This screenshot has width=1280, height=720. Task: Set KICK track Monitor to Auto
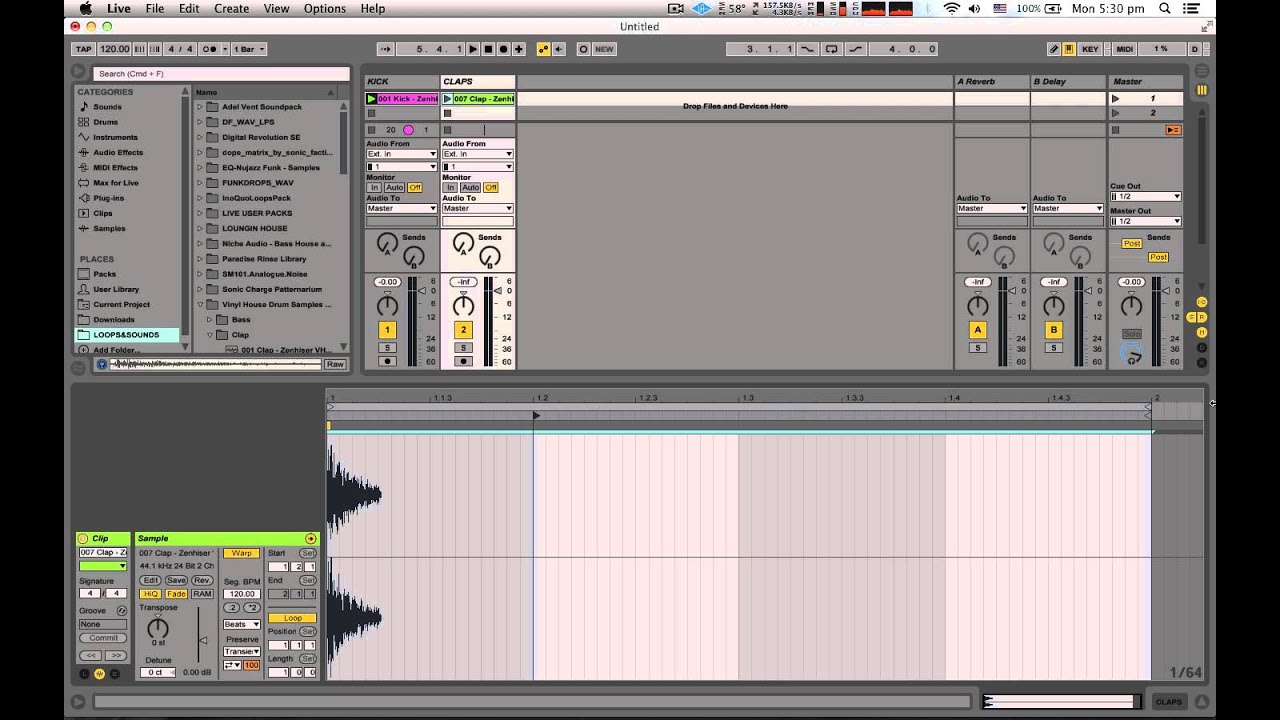(394, 187)
